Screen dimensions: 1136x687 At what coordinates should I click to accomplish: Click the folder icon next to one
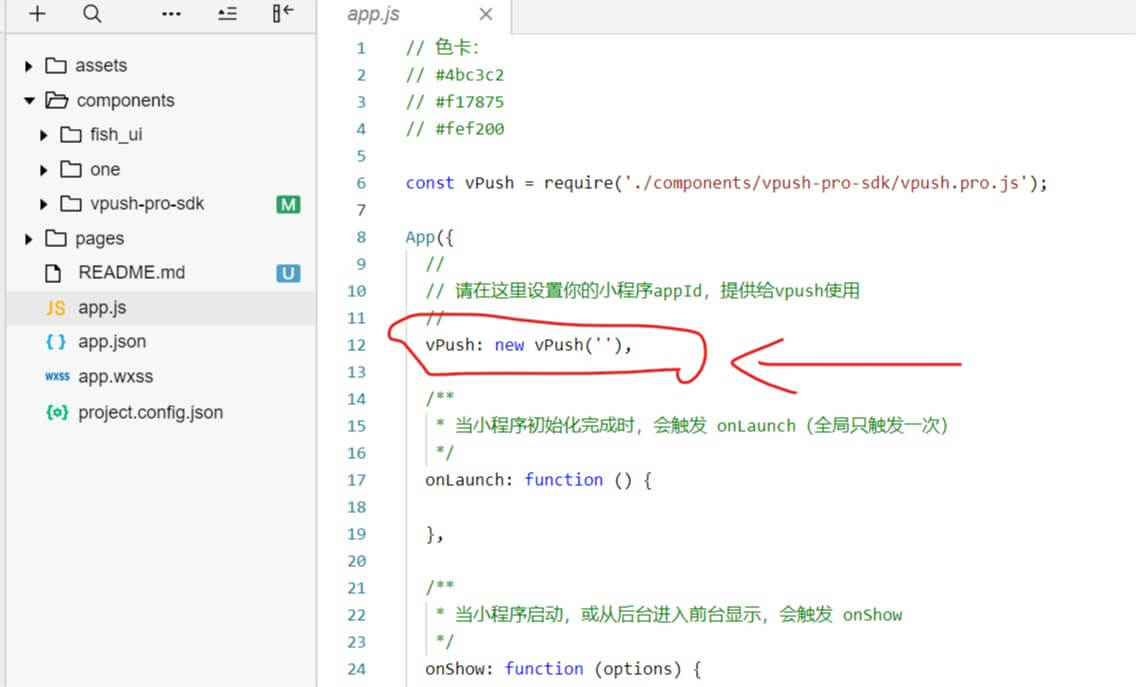[x=71, y=170]
